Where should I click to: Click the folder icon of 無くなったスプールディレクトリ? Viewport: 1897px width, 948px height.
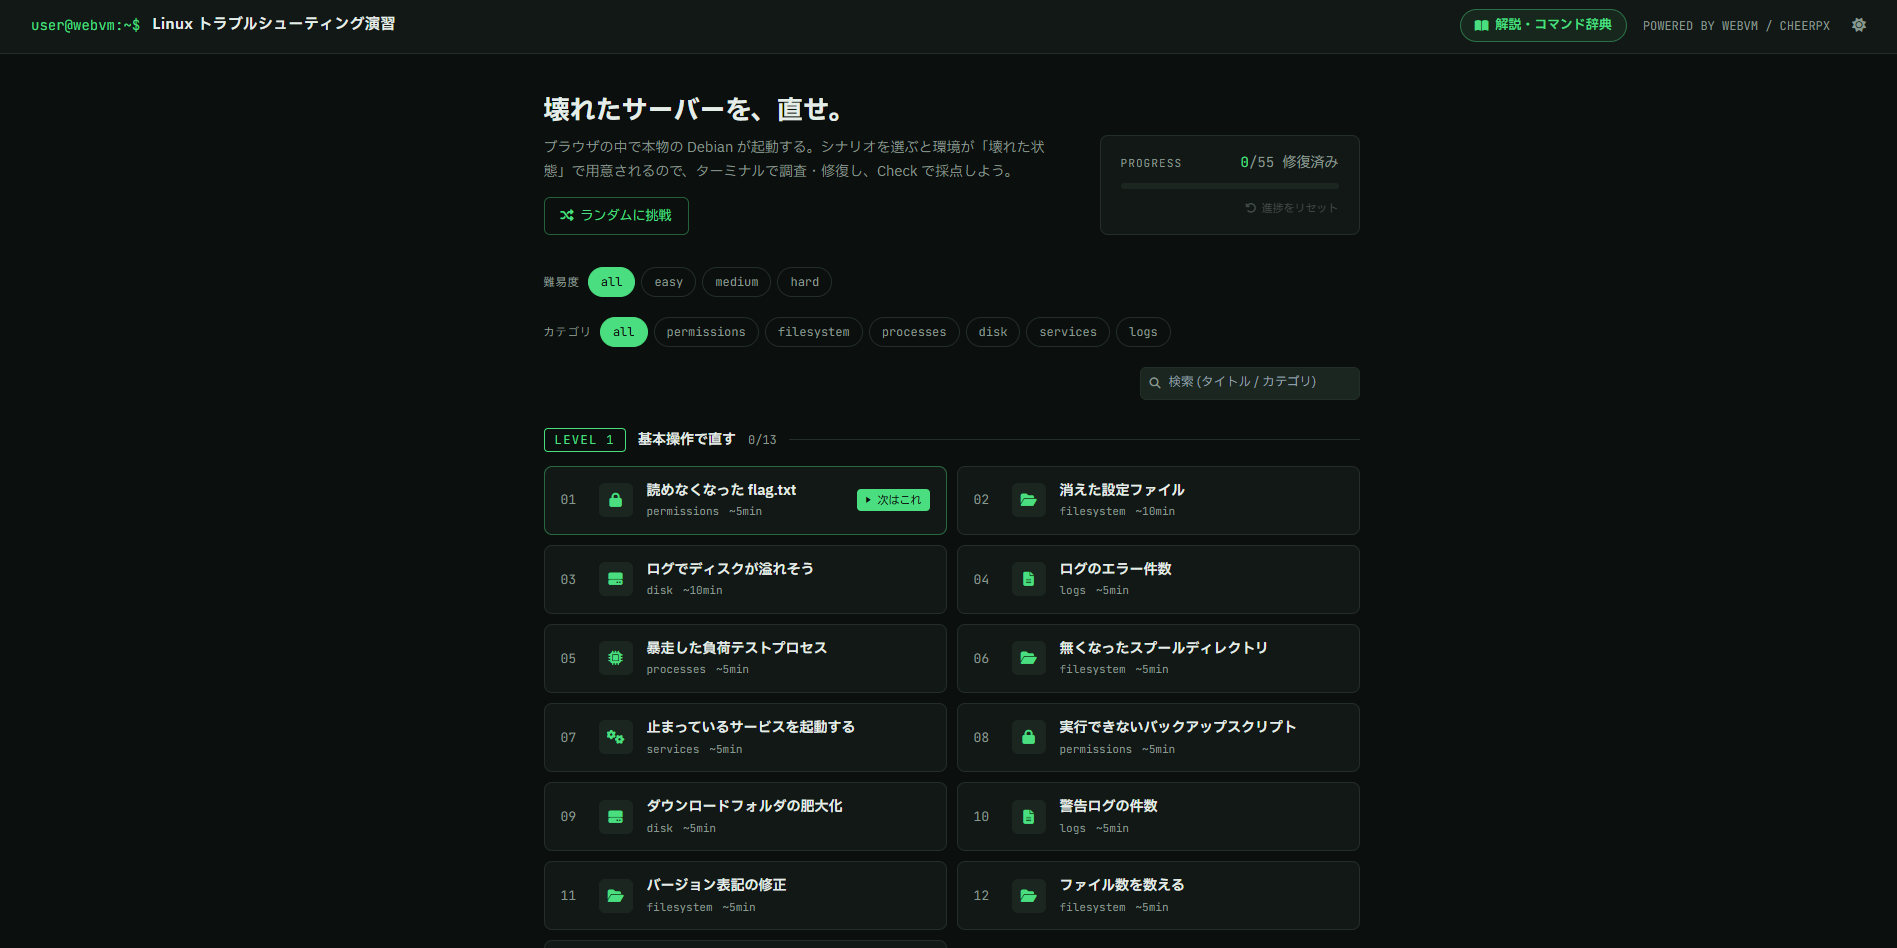point(1028,658)
